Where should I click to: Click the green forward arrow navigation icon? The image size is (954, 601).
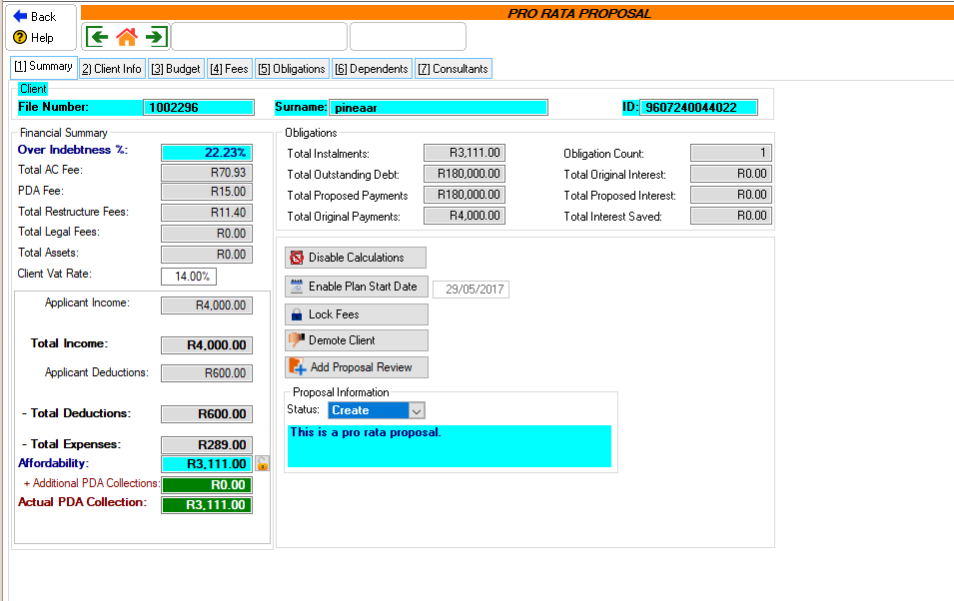point(156,35)
